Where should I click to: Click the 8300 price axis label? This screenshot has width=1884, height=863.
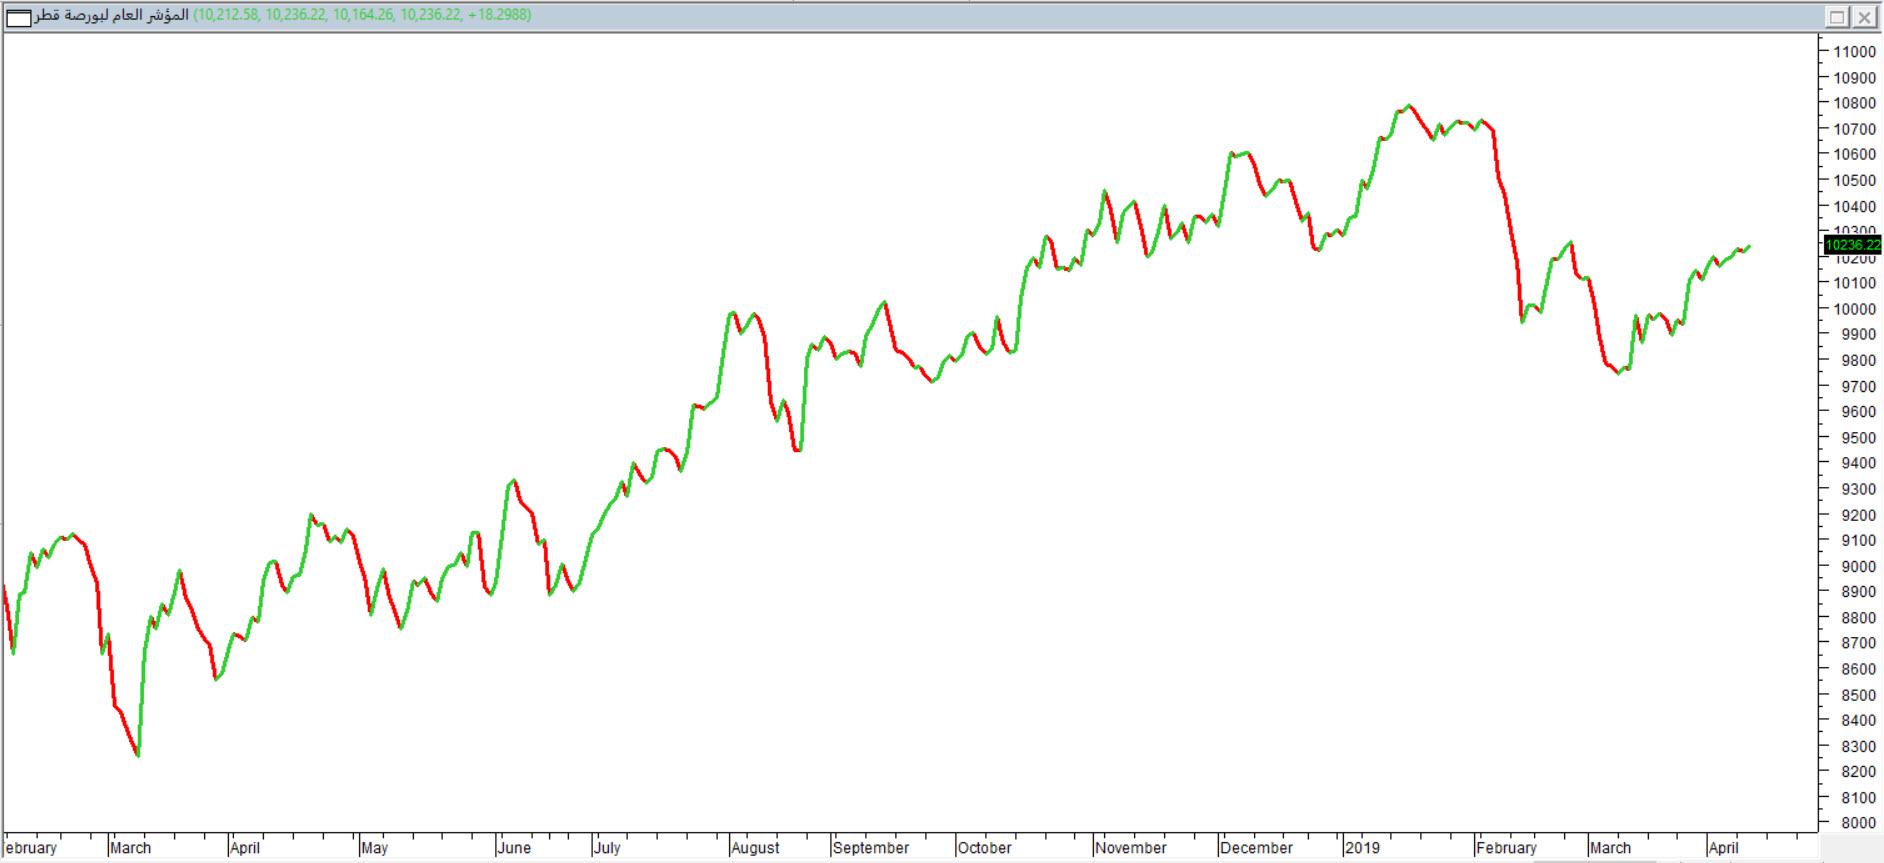[1858, 747]
